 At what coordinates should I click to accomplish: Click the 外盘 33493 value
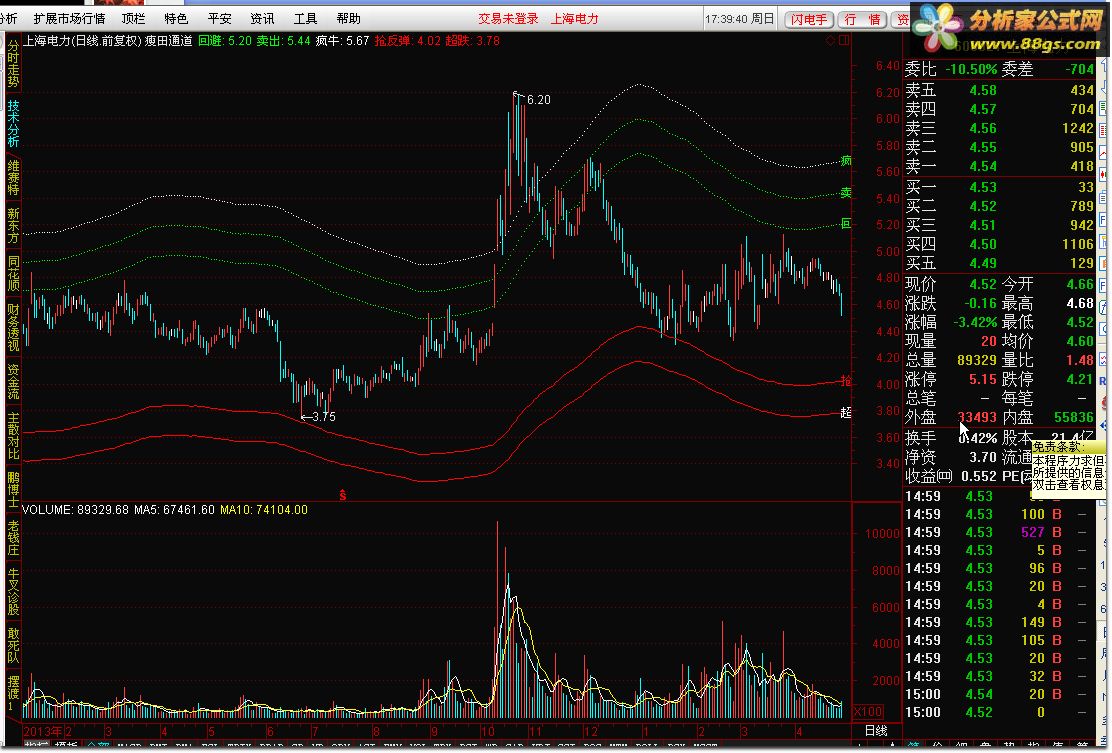[x=977, y=418]
